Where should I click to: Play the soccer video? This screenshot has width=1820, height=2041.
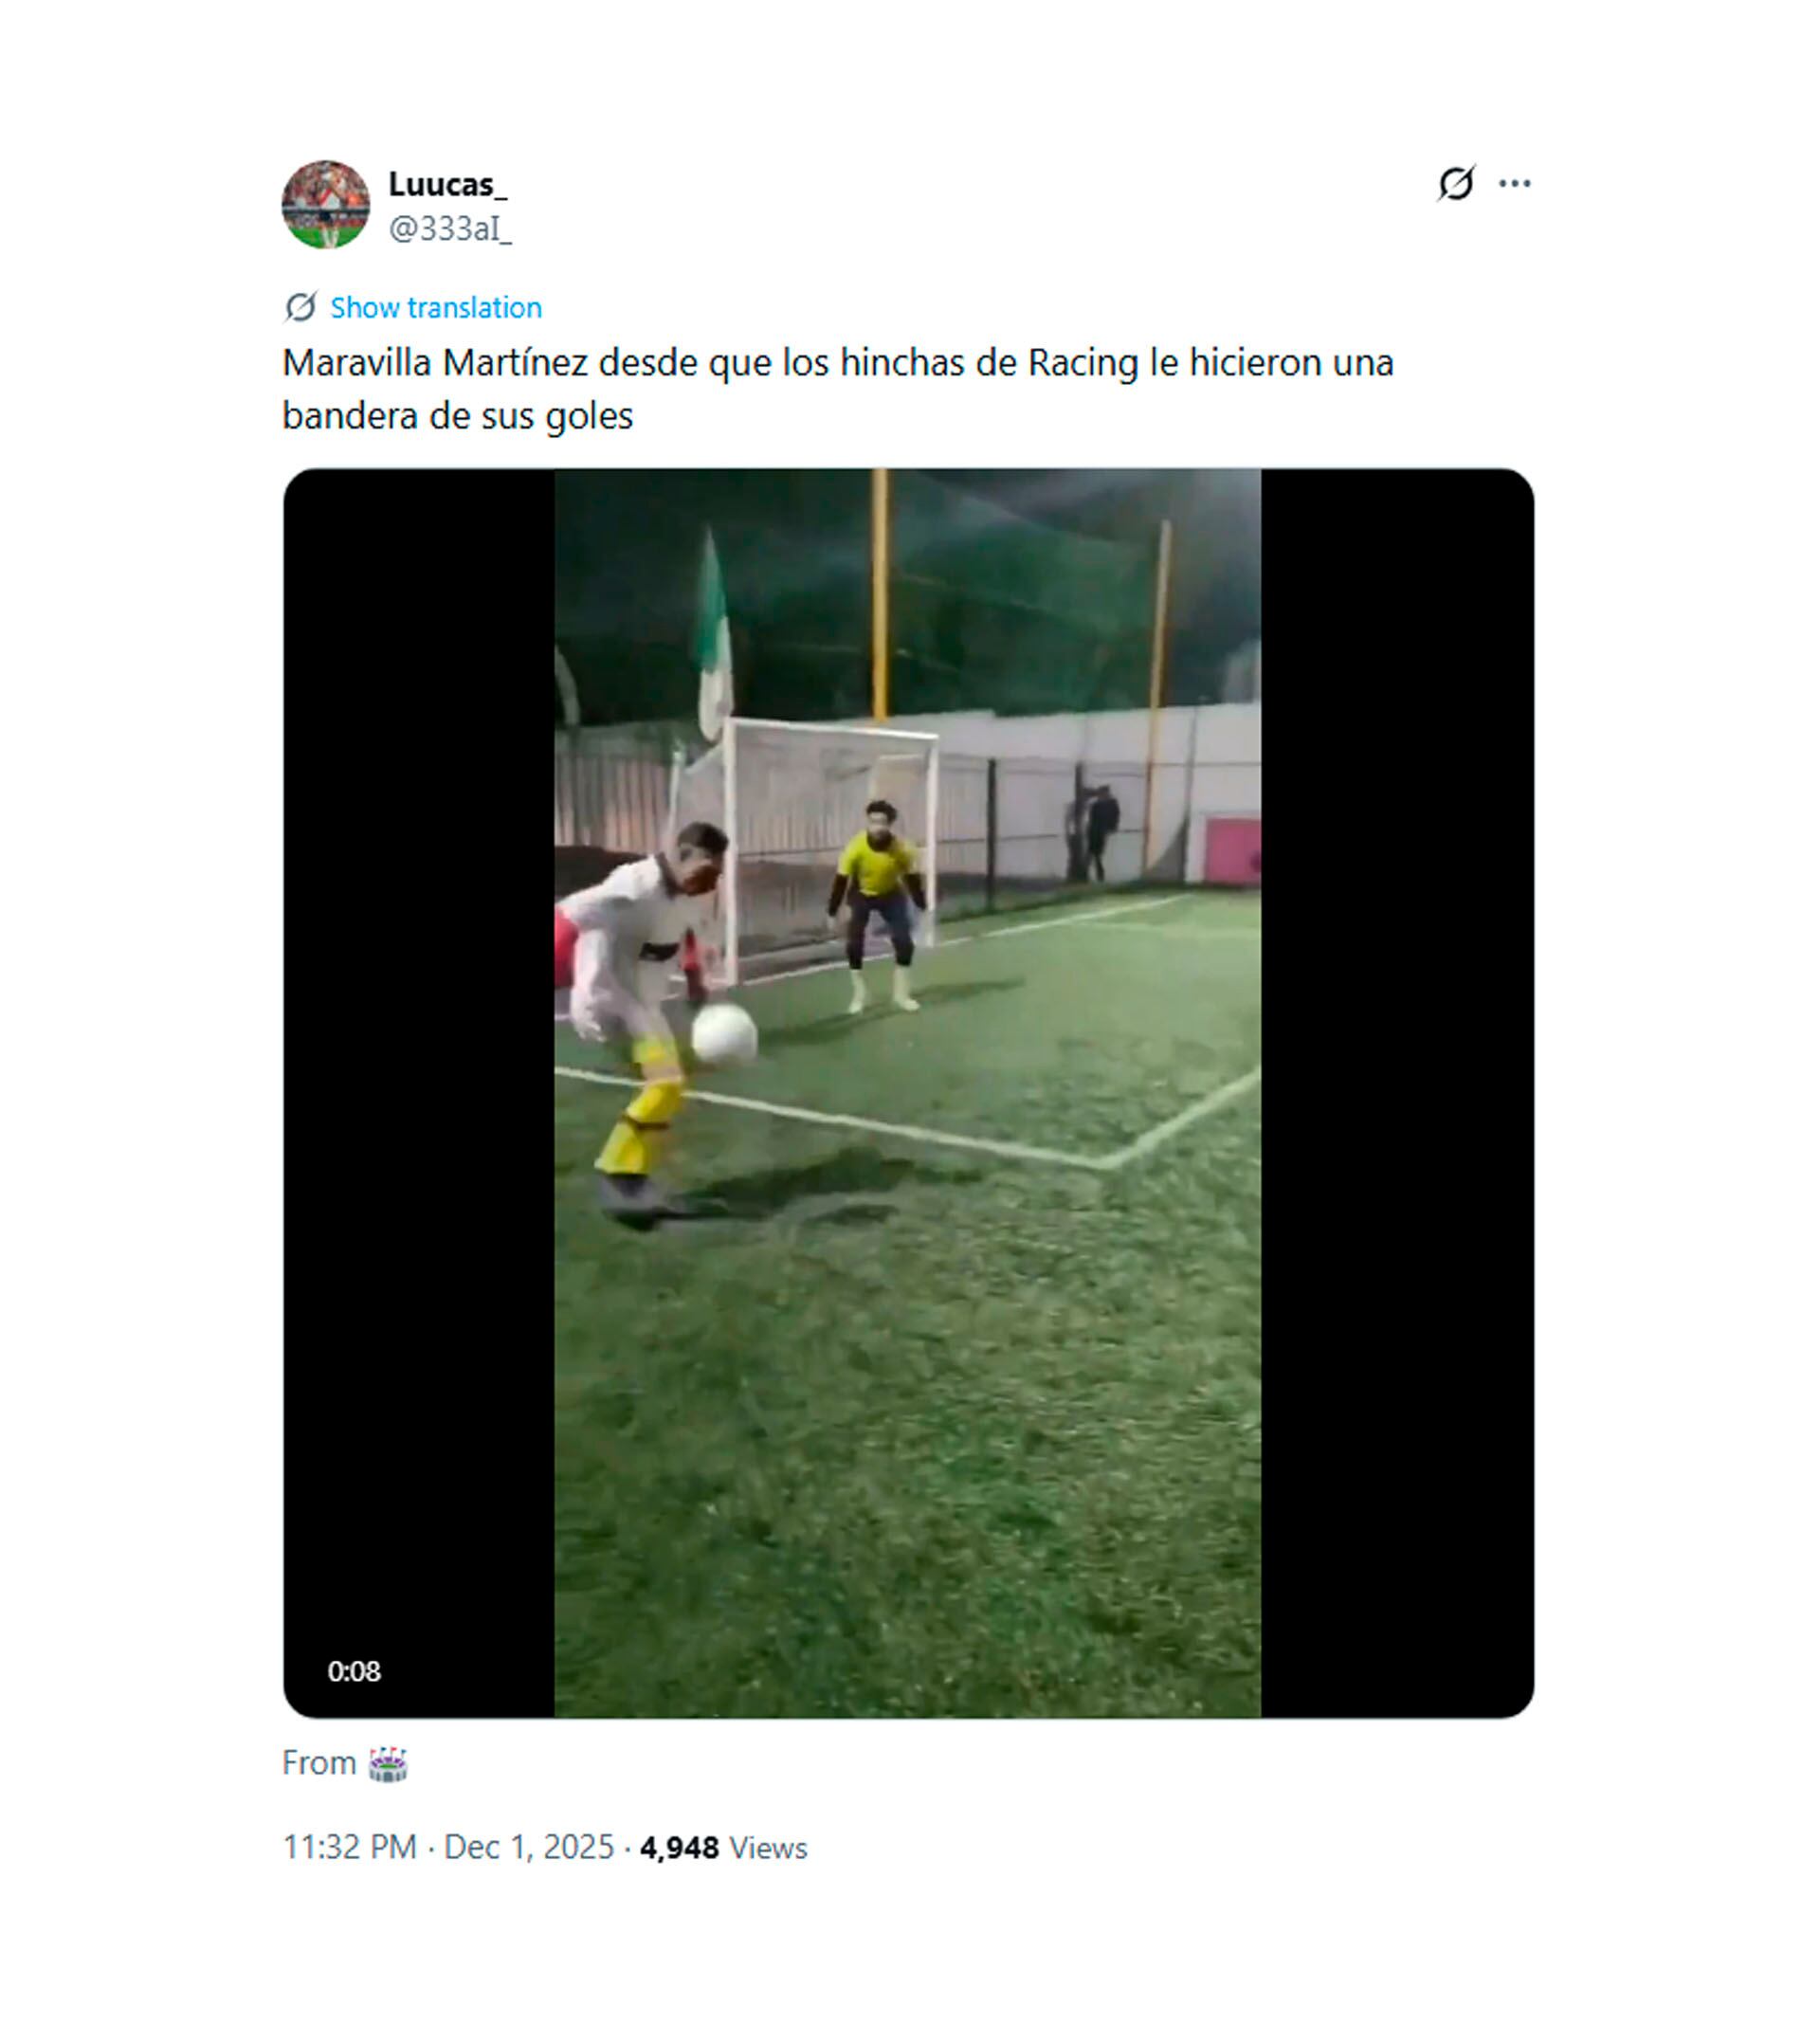[908, 1093]
